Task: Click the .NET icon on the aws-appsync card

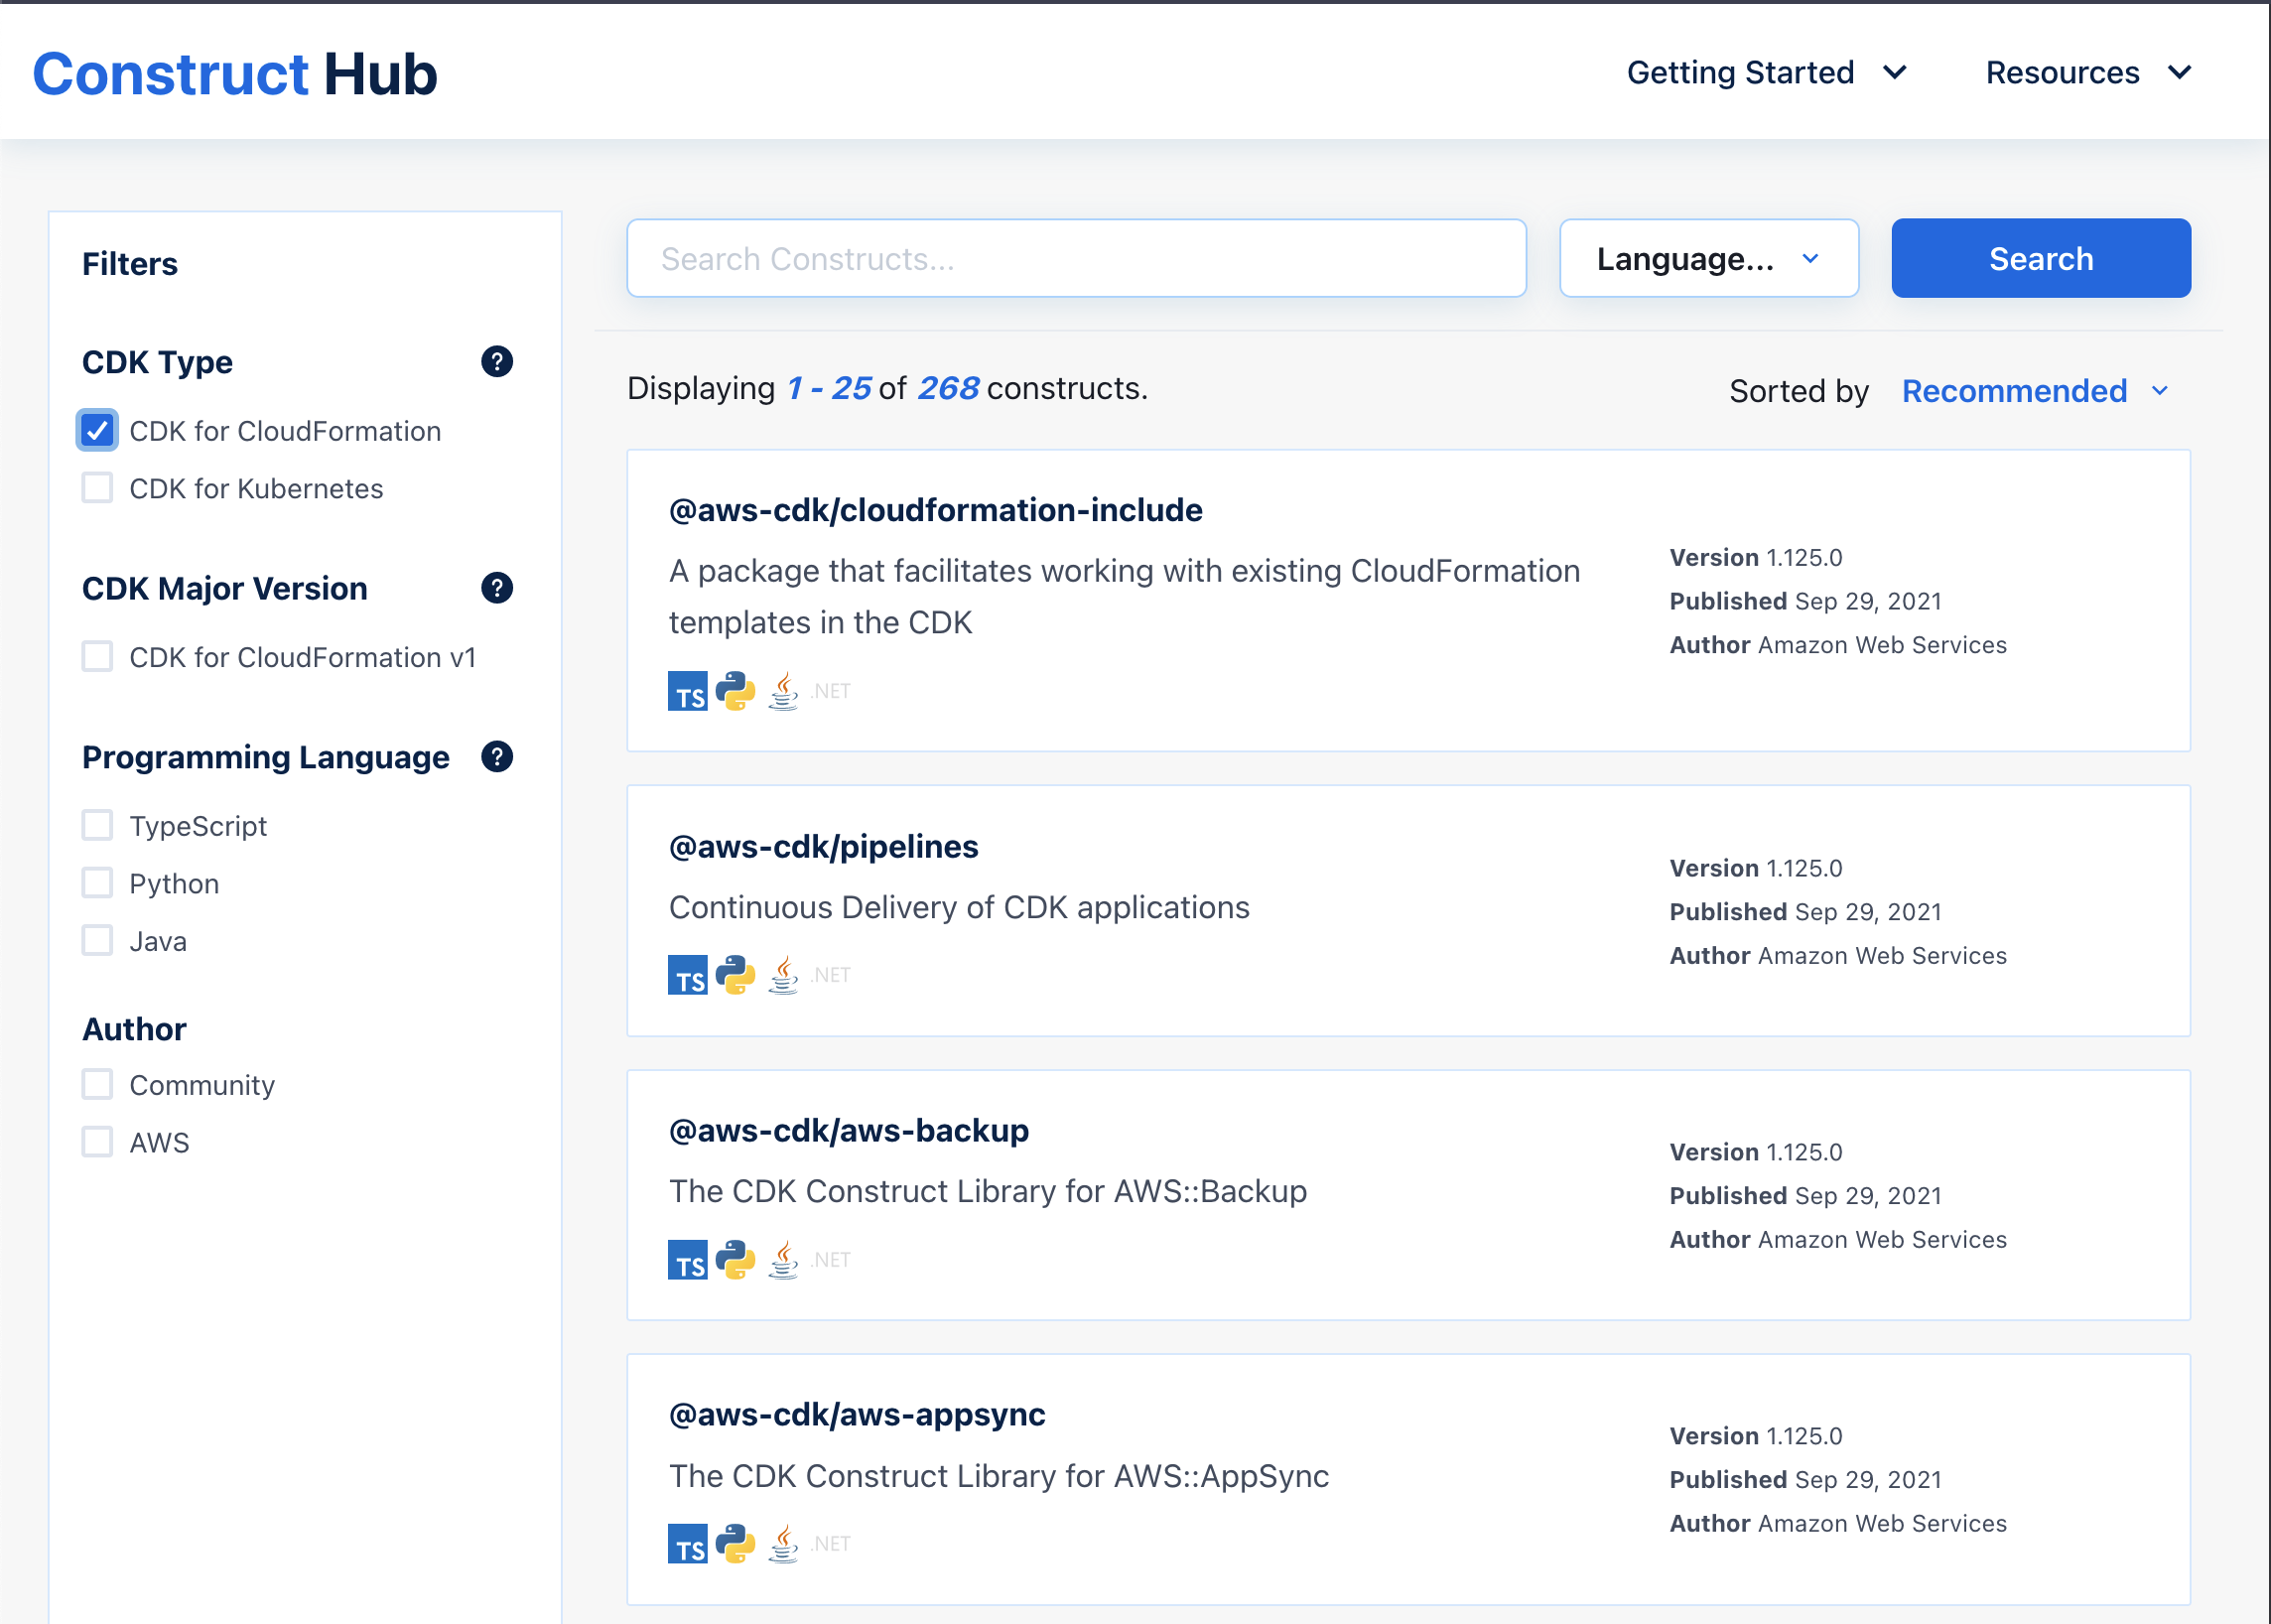Action: [829, 1543]
